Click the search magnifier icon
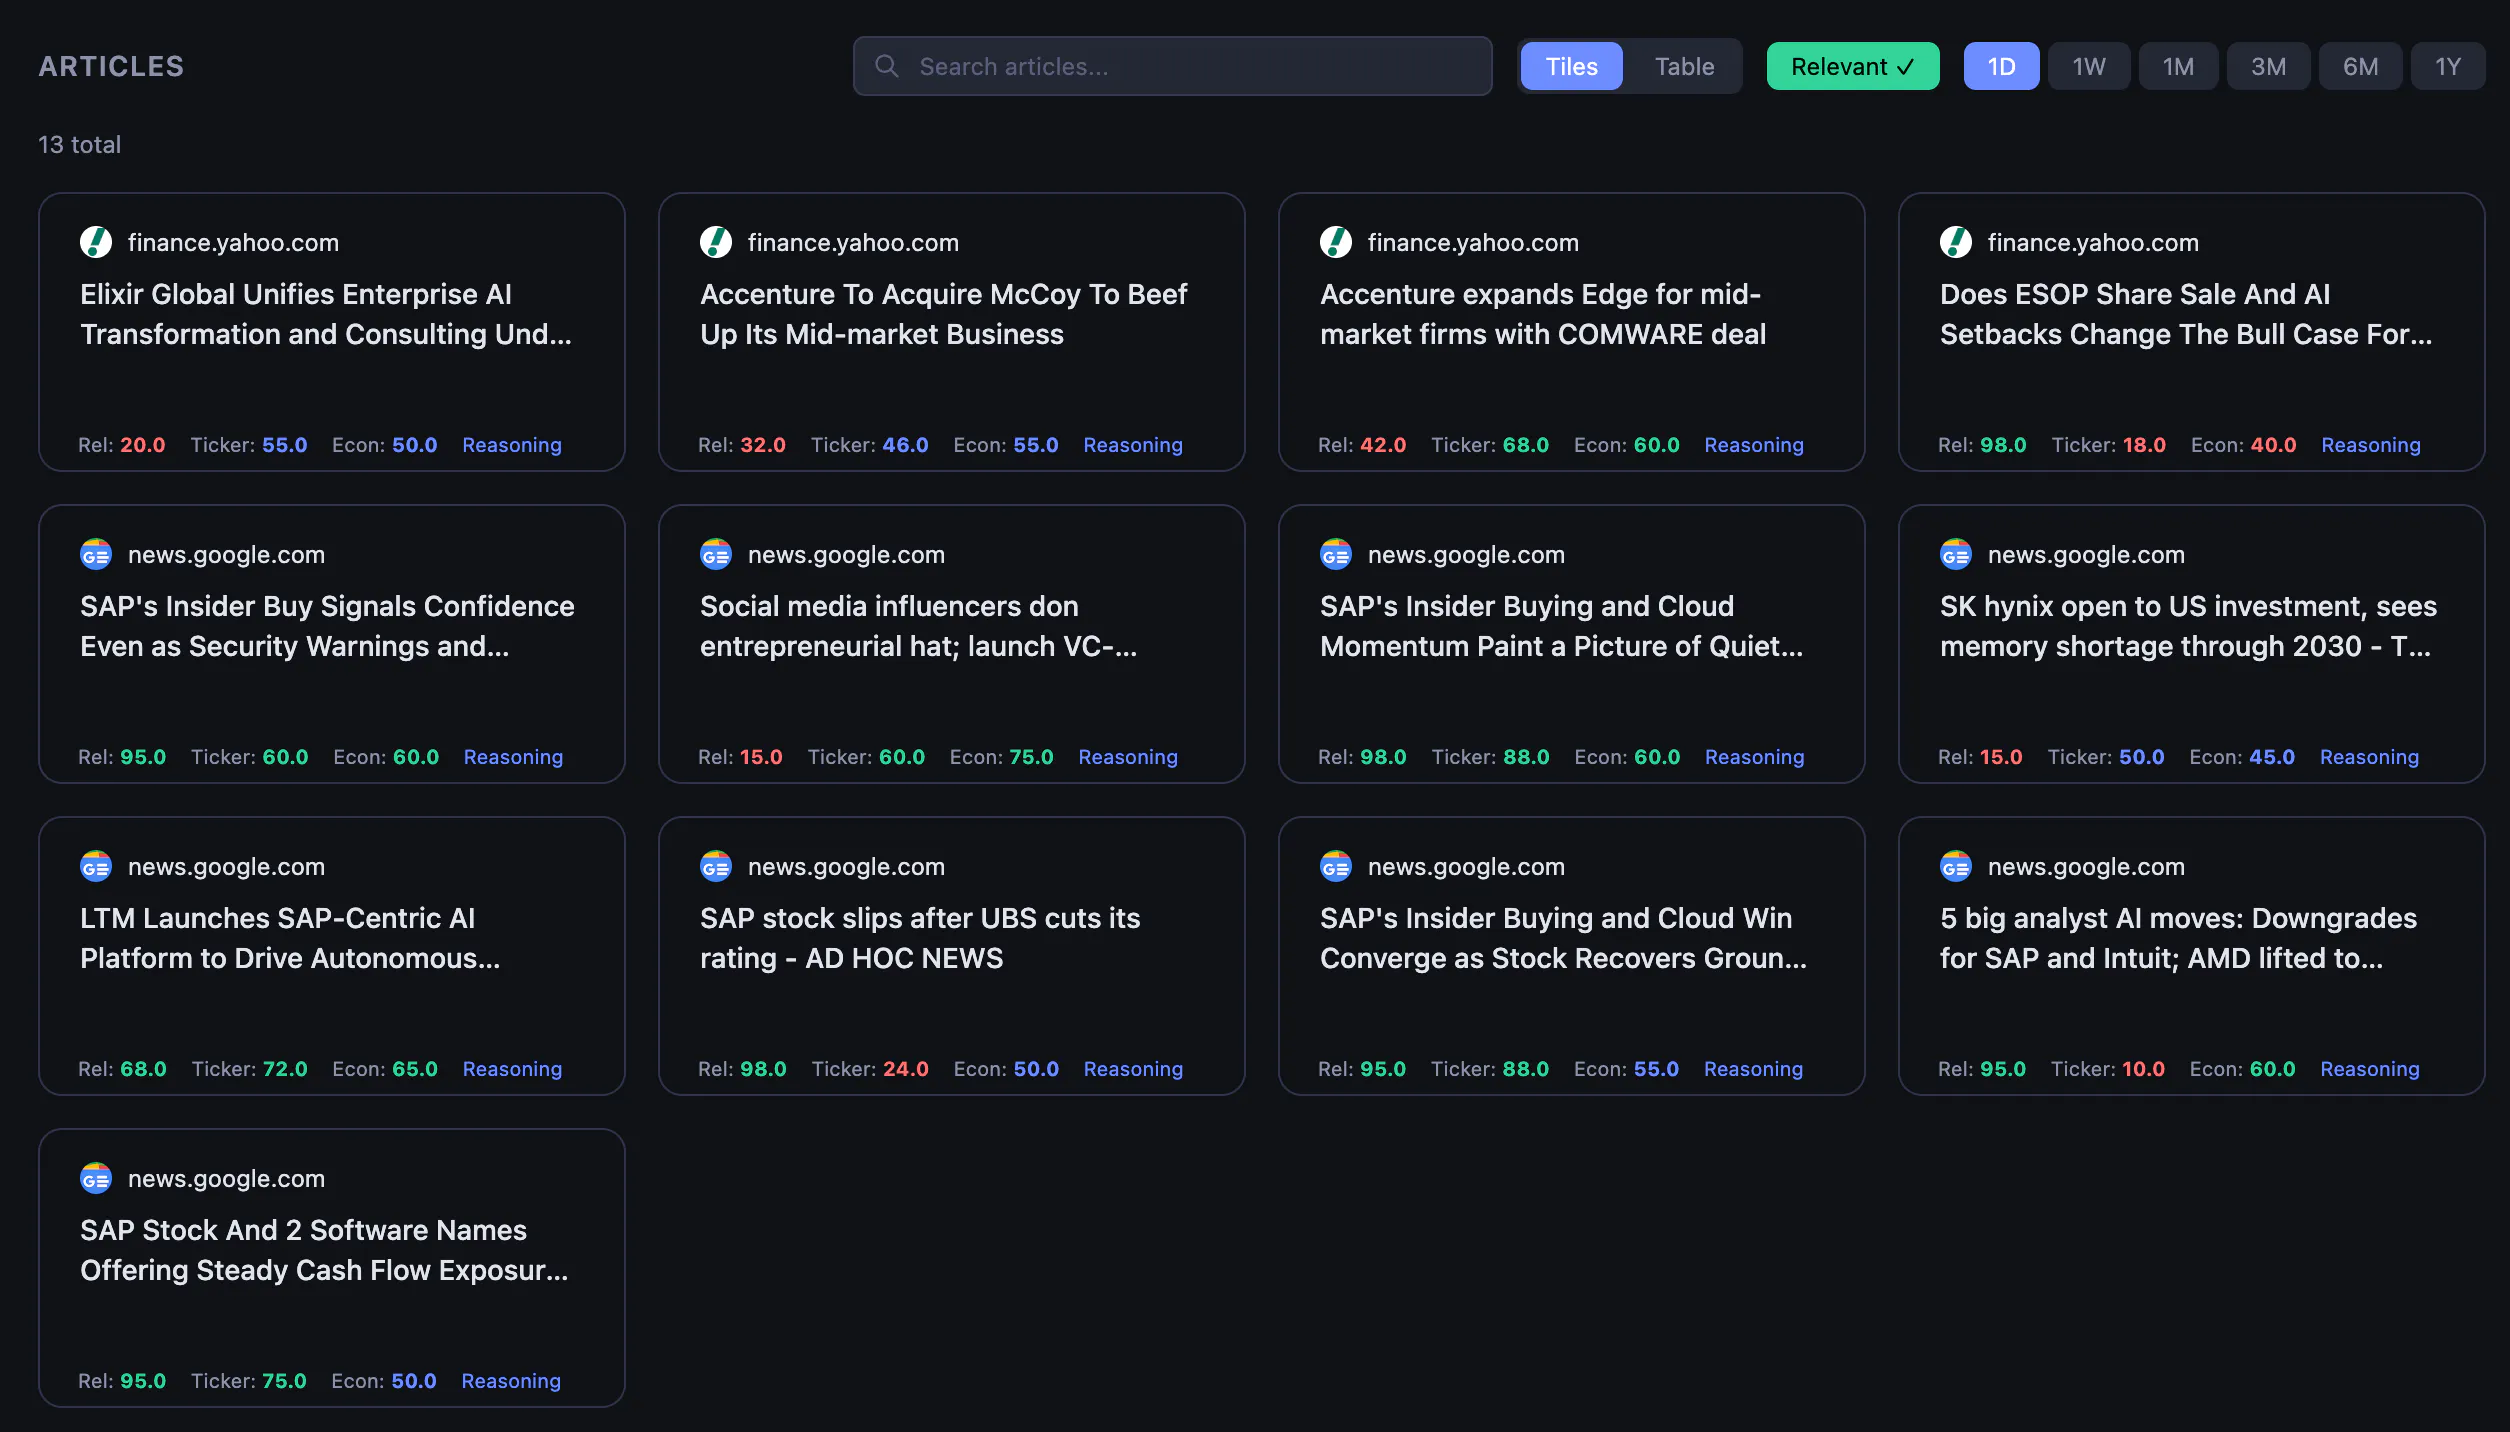 pyautogui.click(x=886, y=66)
